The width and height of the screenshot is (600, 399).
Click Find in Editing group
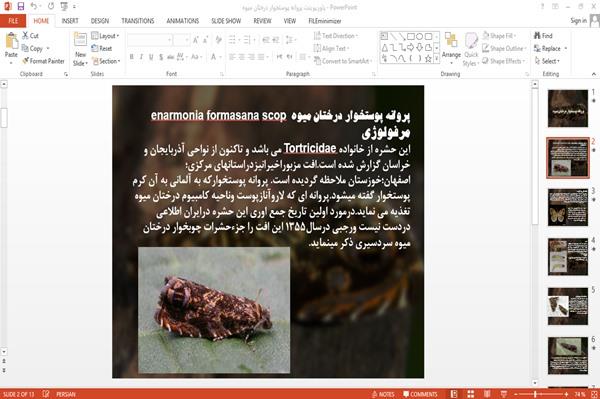pyautogui.click(x=543, y=36)
